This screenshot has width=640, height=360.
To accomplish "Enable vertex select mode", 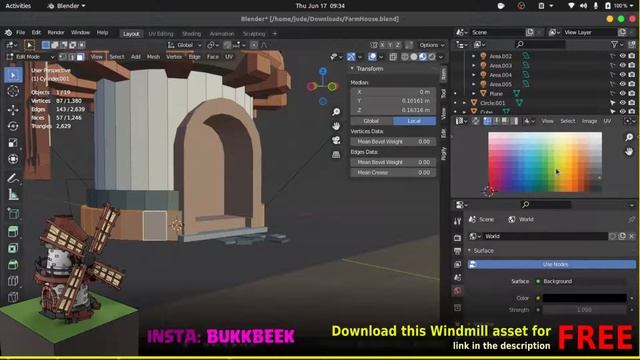I will pyautogui.click(x=62, y=57).
